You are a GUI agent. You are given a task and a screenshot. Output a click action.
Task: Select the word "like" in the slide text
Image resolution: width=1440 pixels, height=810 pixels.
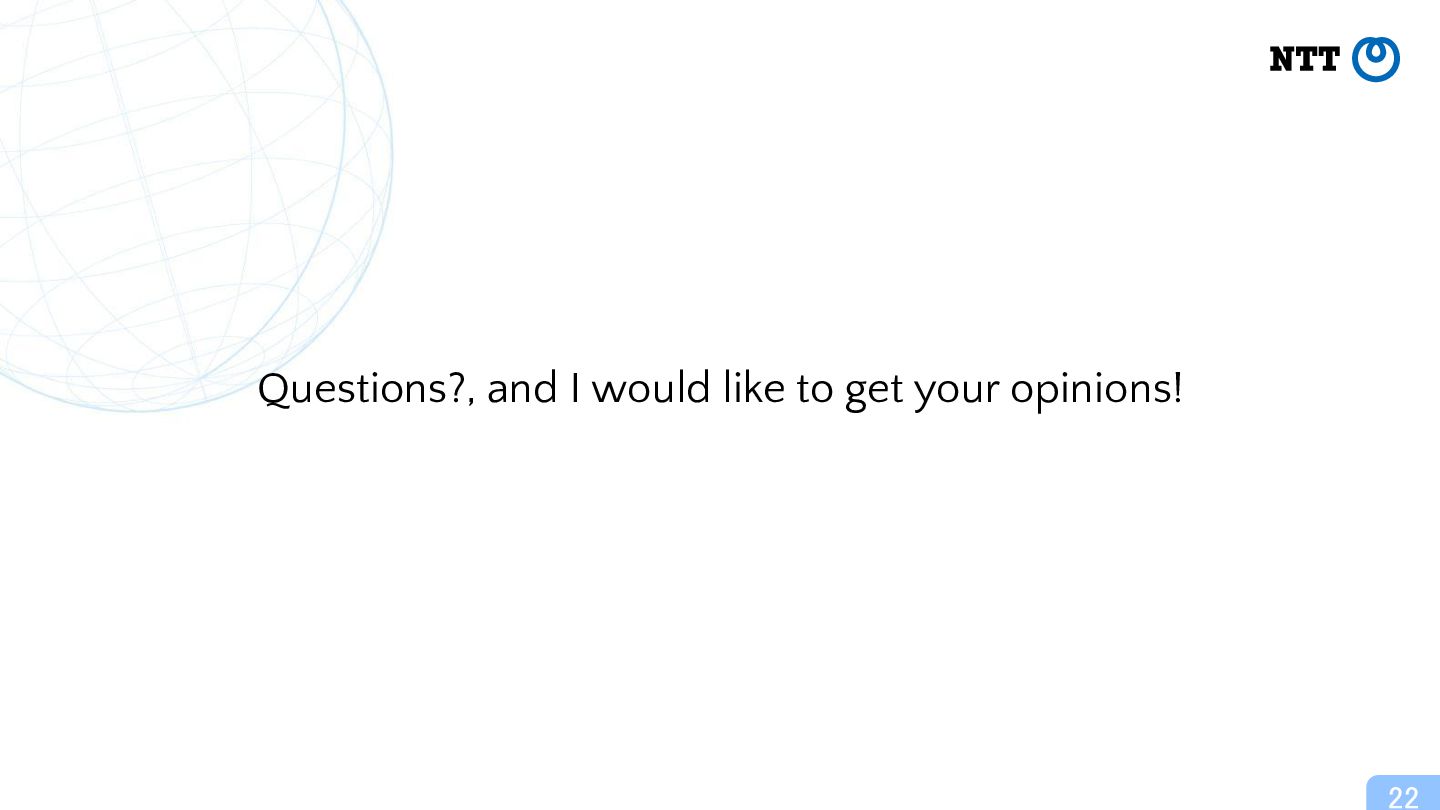coord(755,388)
